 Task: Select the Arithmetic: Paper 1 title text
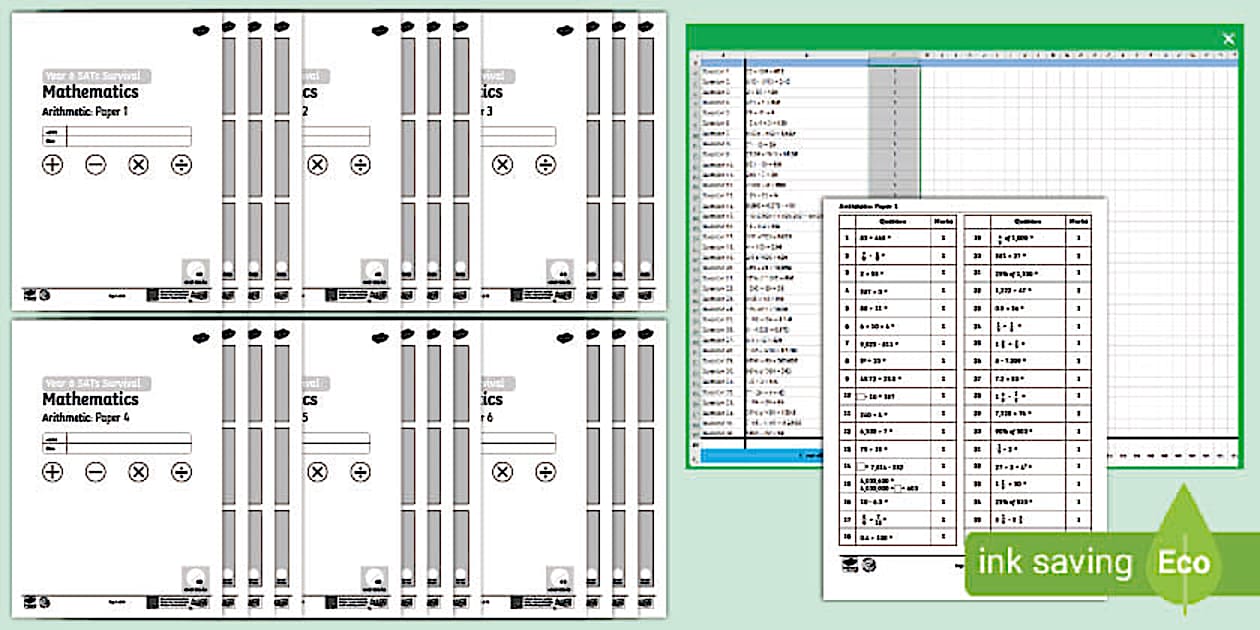[x=85, y=112]
